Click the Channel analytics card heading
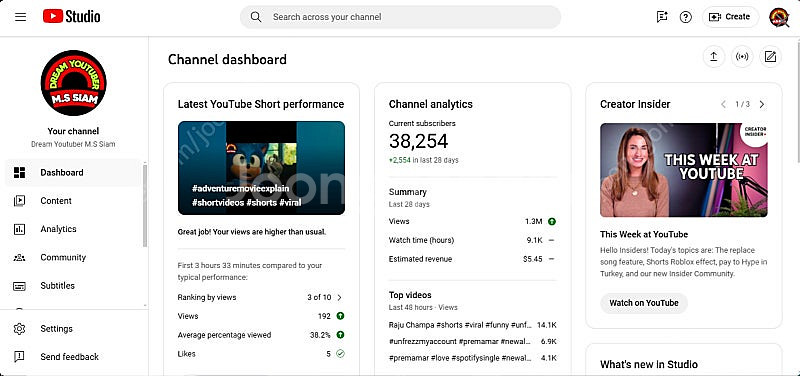The height and width of the screenshot is (376, 800). pyautogui.click(x=431, y=104)
